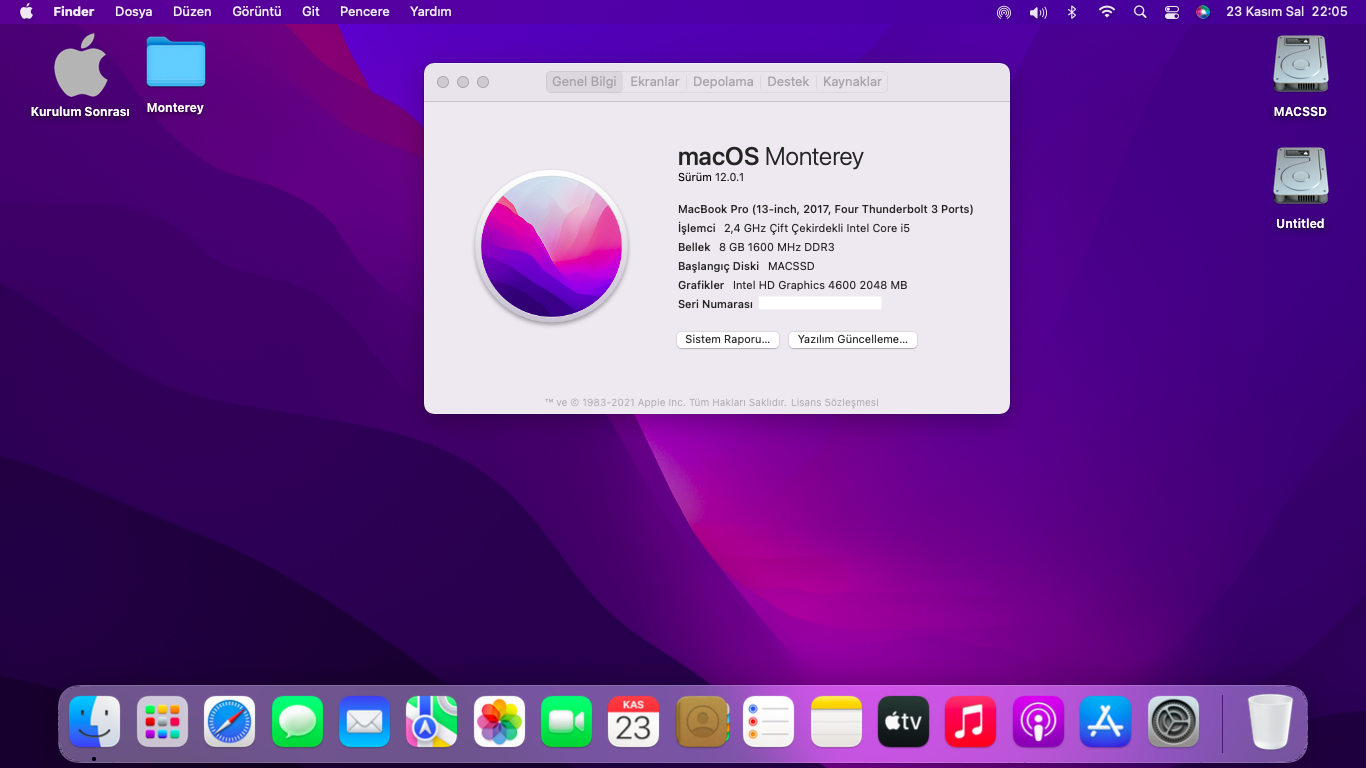Open the Photos app icon
This screenshot has height=768, width=1366.
pyautogui.click(x=499, y=721)
